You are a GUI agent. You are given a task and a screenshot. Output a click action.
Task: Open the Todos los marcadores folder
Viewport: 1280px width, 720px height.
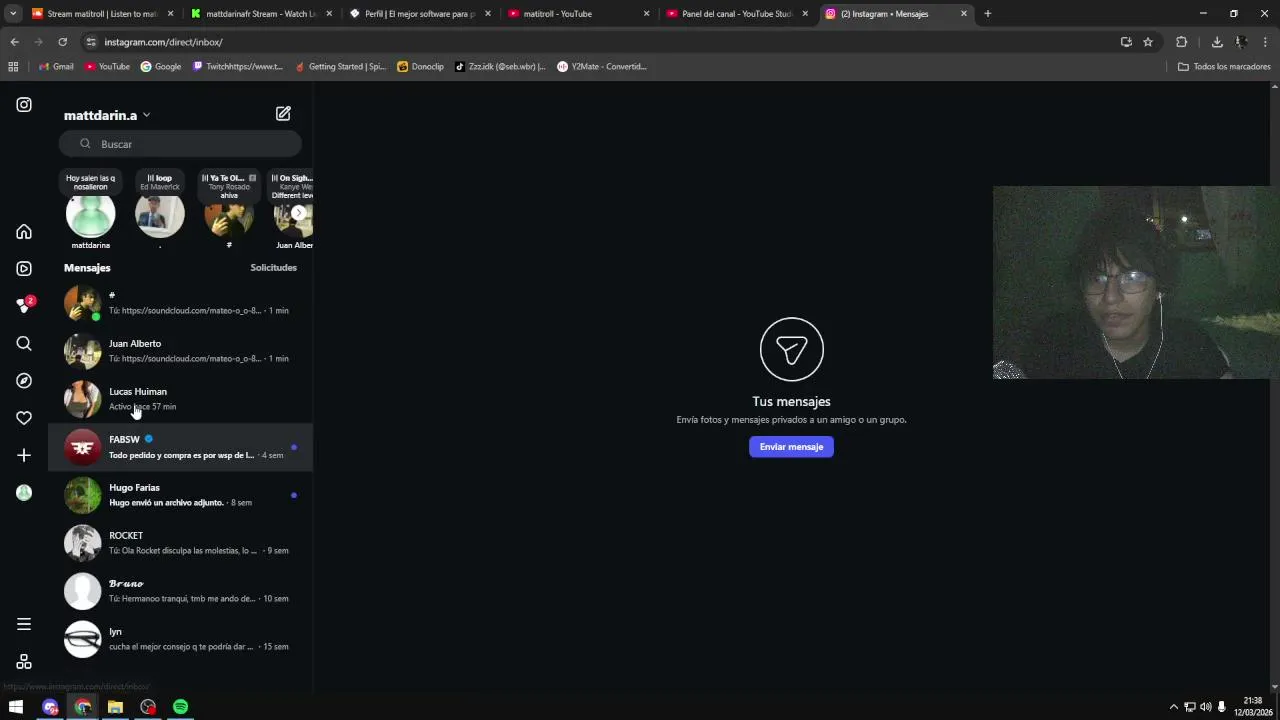[1224, 67]
